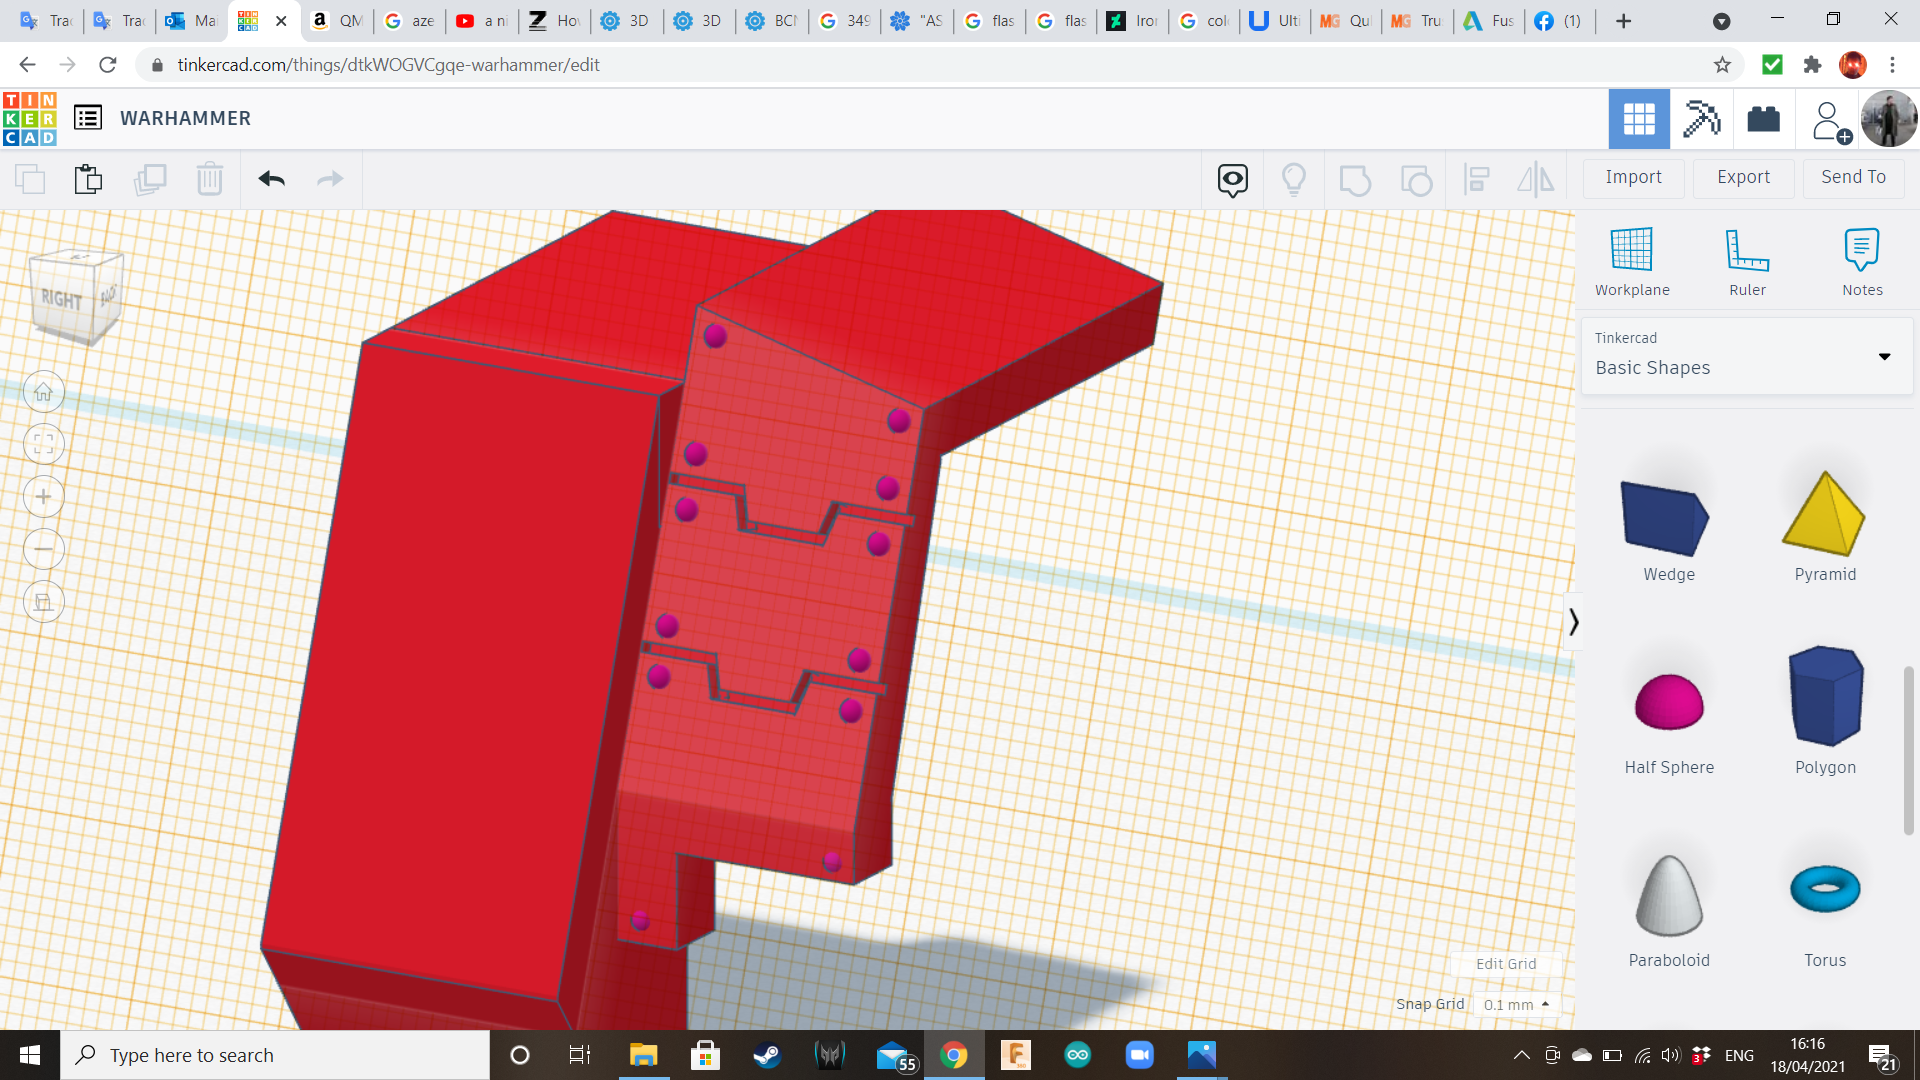The width and height of the screenshot is (1920, 1080).
Task: Click zoom in plus button
Action: pyautogui.click(x=44, y=497)
